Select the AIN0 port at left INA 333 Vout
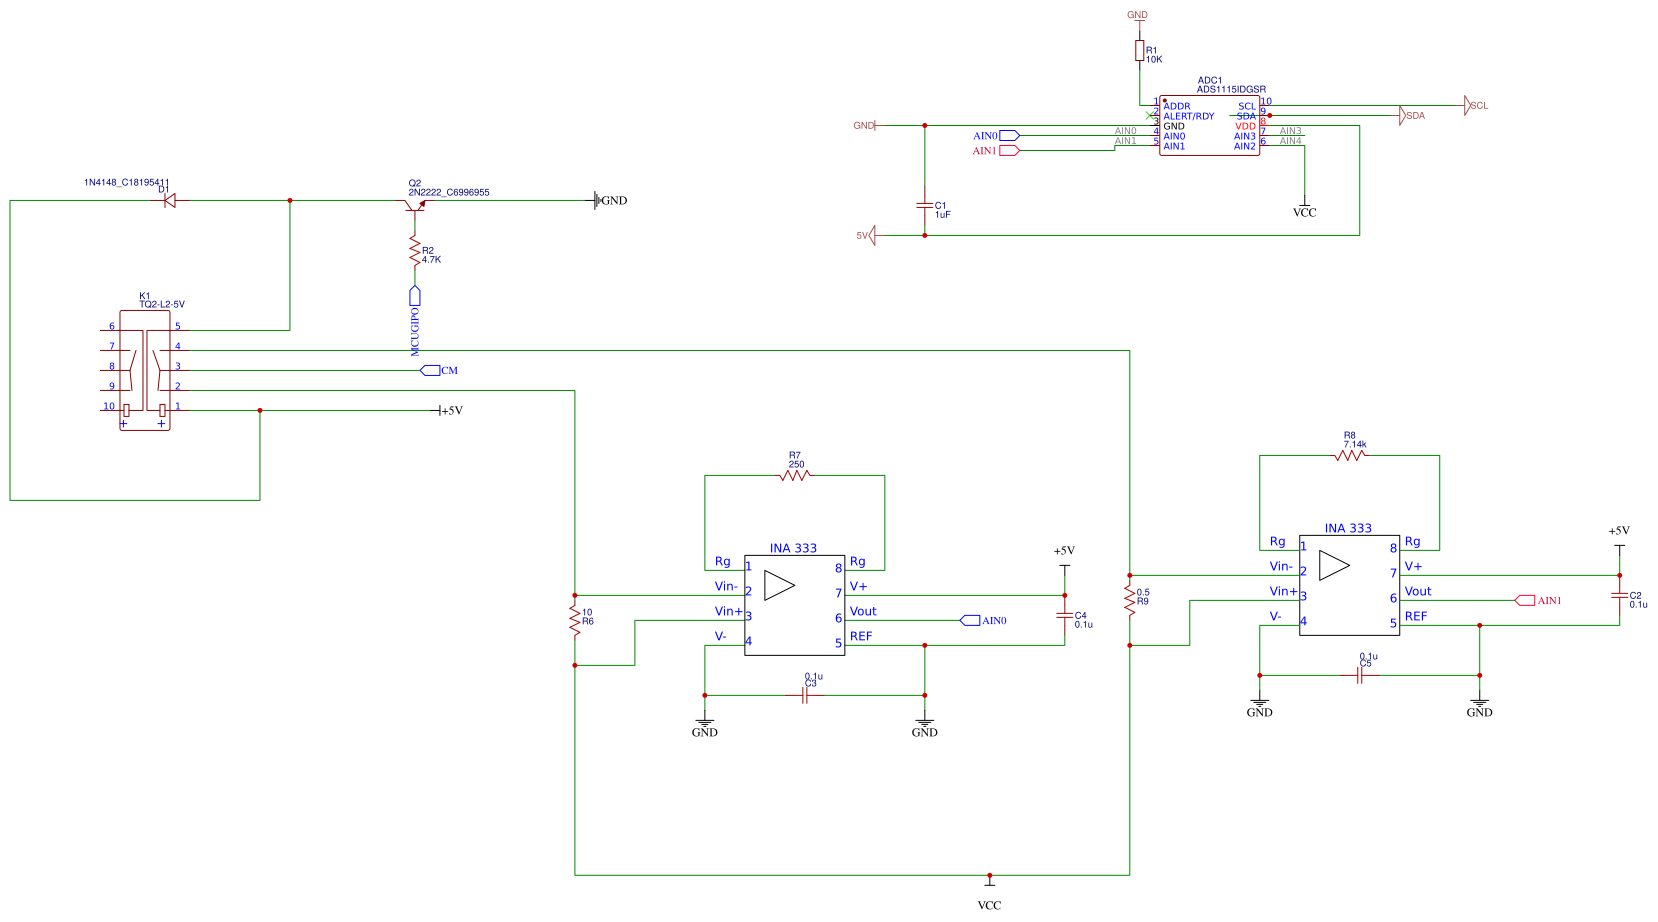This screenshot has height=922, width=1658. [970, 620]
